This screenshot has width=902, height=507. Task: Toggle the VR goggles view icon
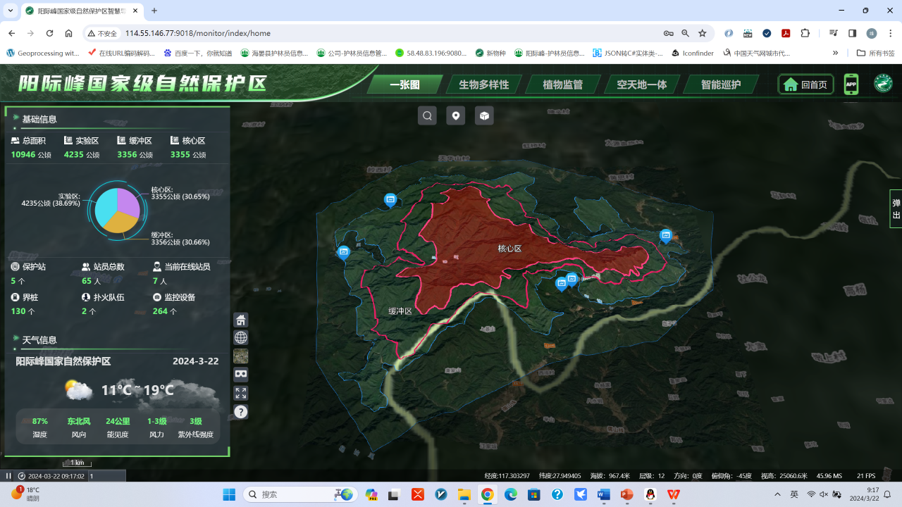pyautogui.click(x=241, y=375)
